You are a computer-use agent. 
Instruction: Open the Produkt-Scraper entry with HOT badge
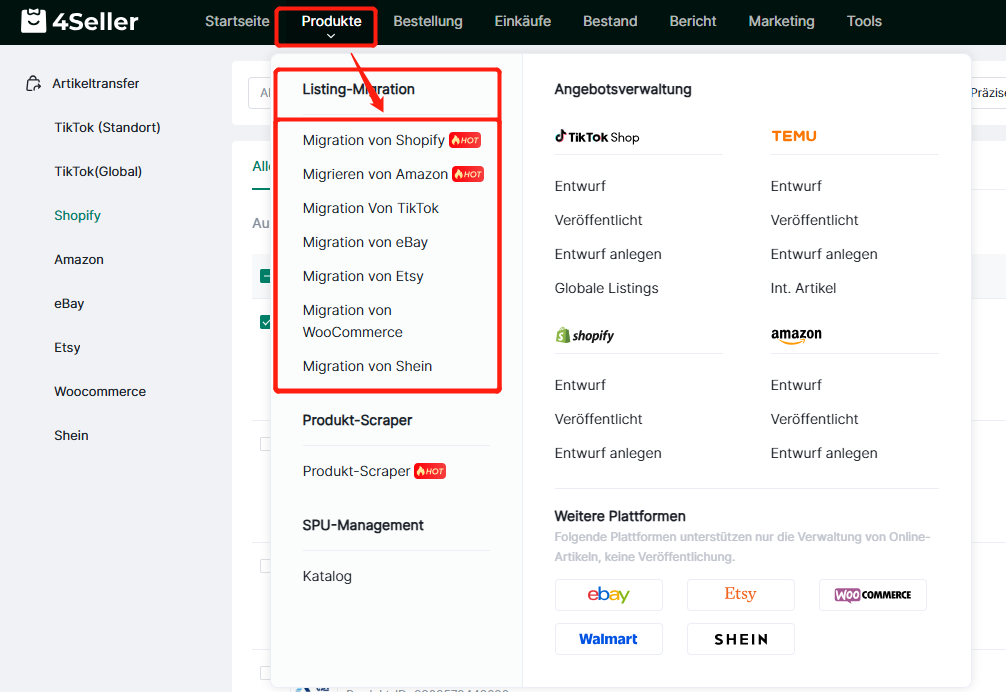(x=374, y=471)
